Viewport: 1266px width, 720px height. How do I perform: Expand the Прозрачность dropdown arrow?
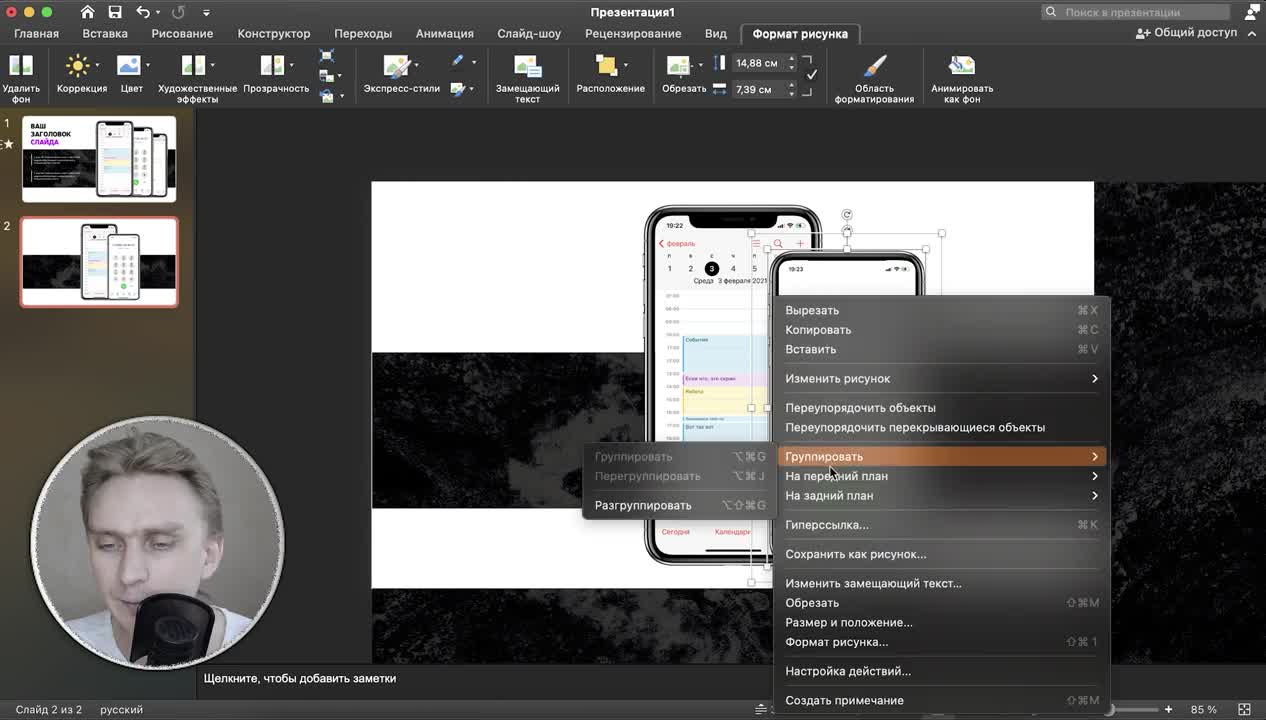pos(291,66)
